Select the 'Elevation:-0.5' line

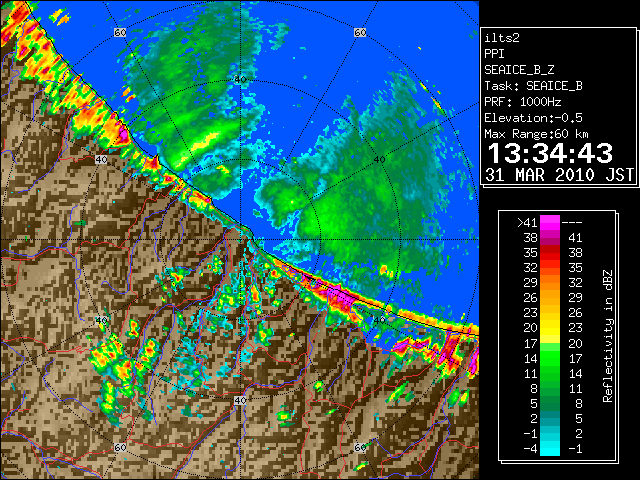click(x=533, y=118)
